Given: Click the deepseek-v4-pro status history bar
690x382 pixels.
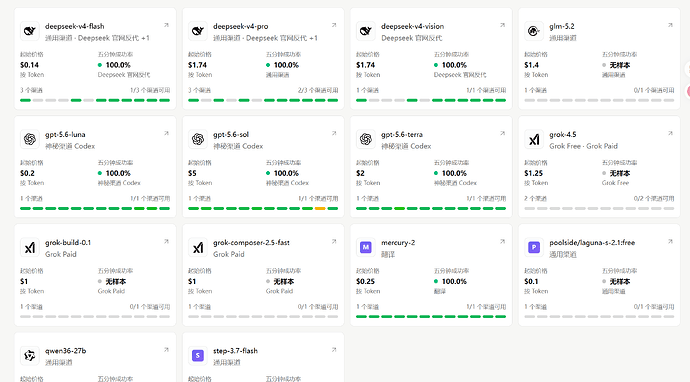Looking at the screenshot, I should 263,100.
